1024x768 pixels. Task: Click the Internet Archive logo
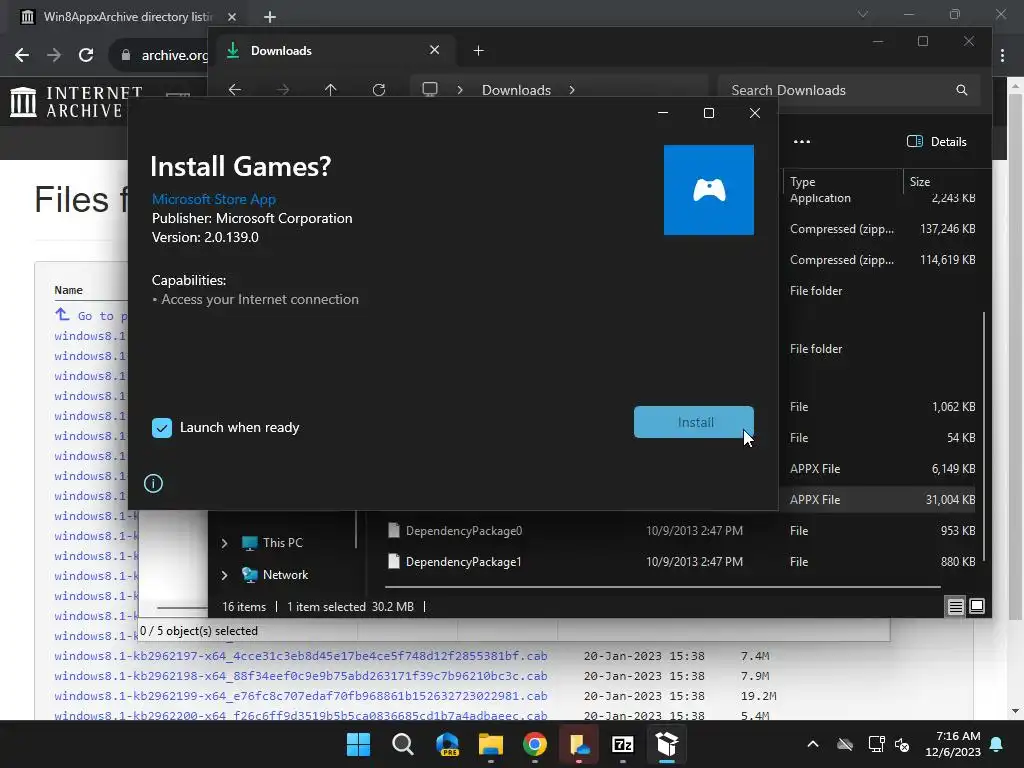coord(76,103)
